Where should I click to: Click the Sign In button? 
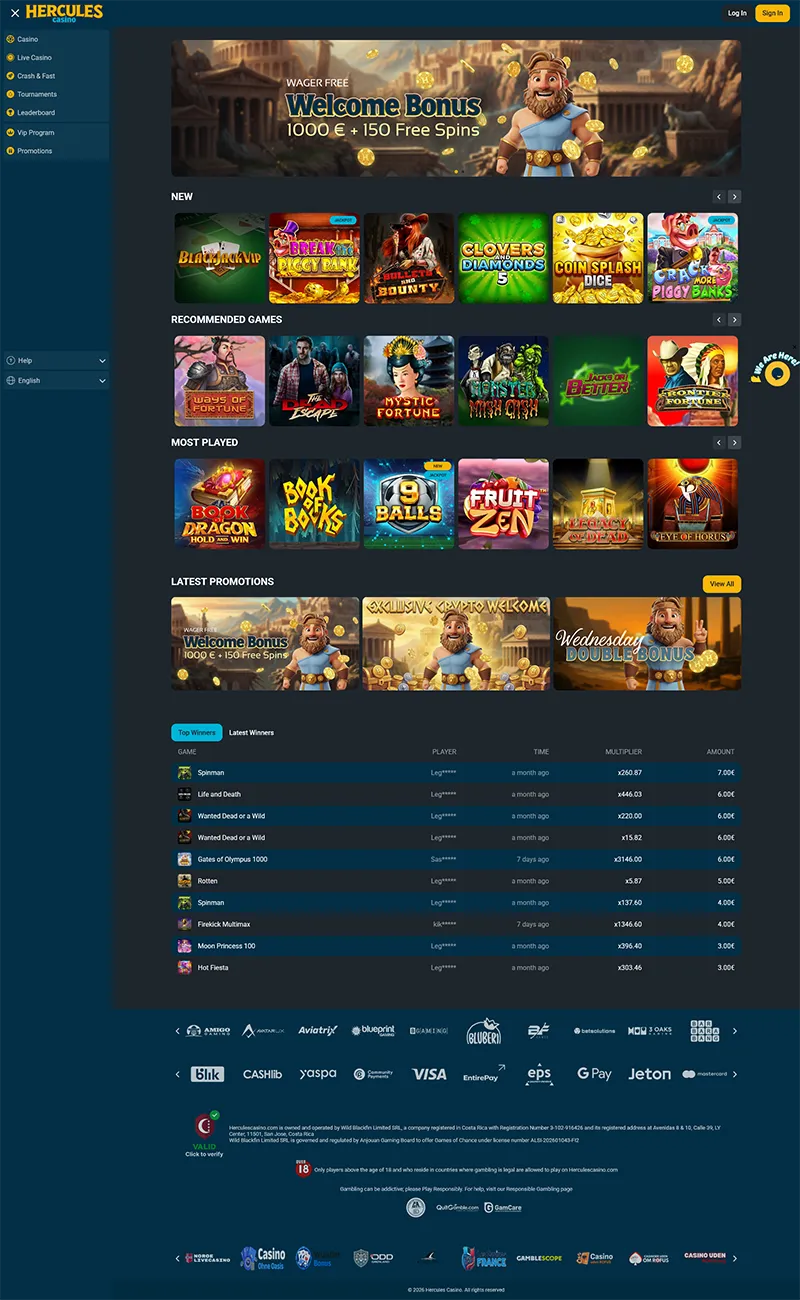pos(772,13)
